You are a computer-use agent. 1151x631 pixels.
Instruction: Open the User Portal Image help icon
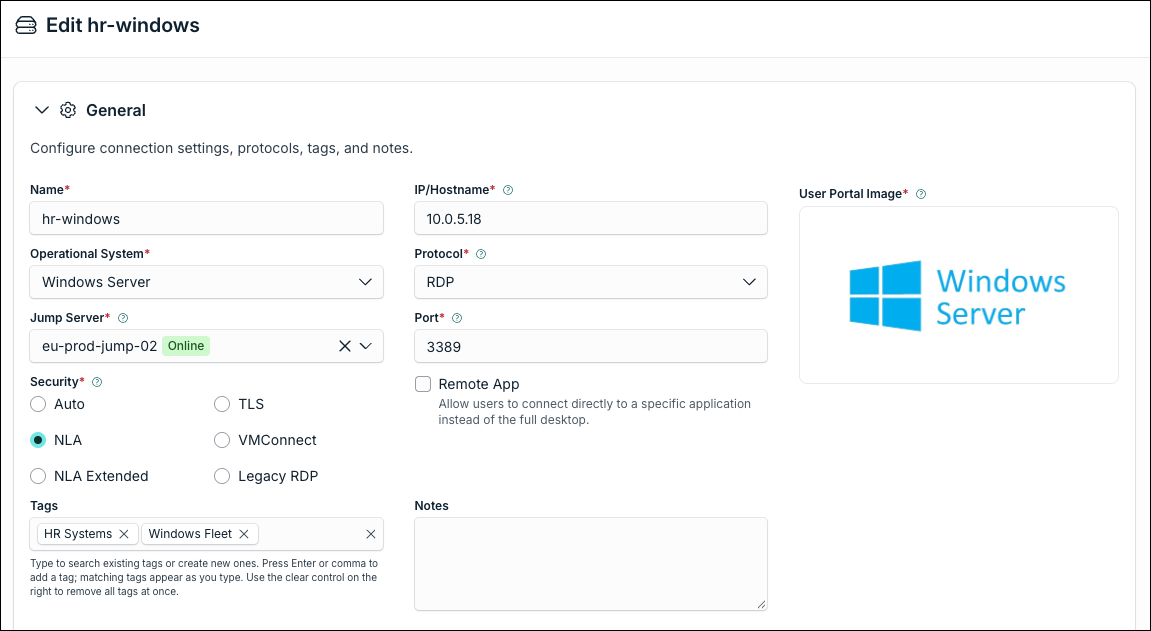(x=921, y=194)
